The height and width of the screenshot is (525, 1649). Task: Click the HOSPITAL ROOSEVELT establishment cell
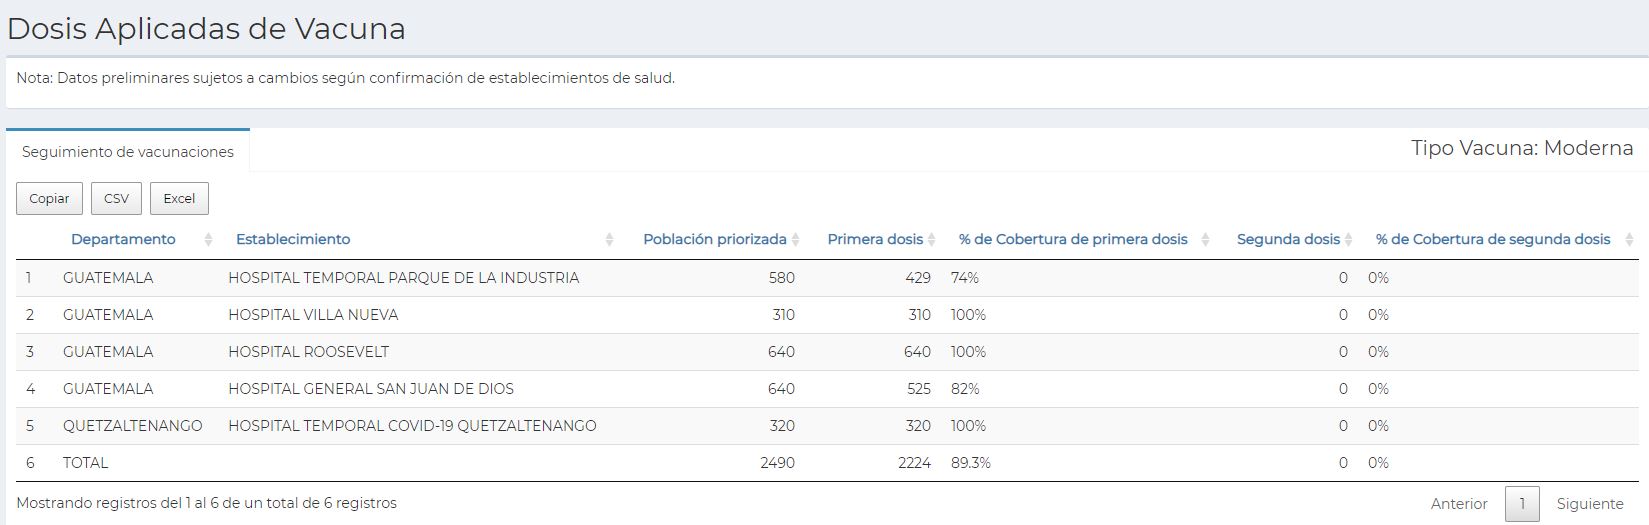pyautogui.click(x=308, y=352)
